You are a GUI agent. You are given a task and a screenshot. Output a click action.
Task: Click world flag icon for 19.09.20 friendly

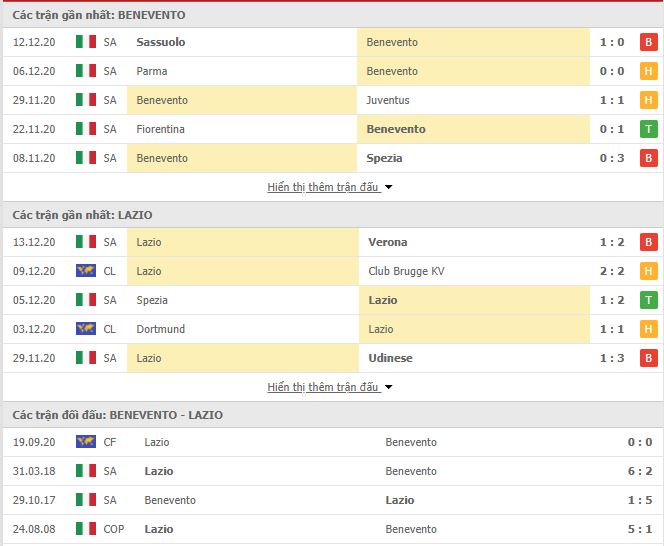[x=86, y=442]
